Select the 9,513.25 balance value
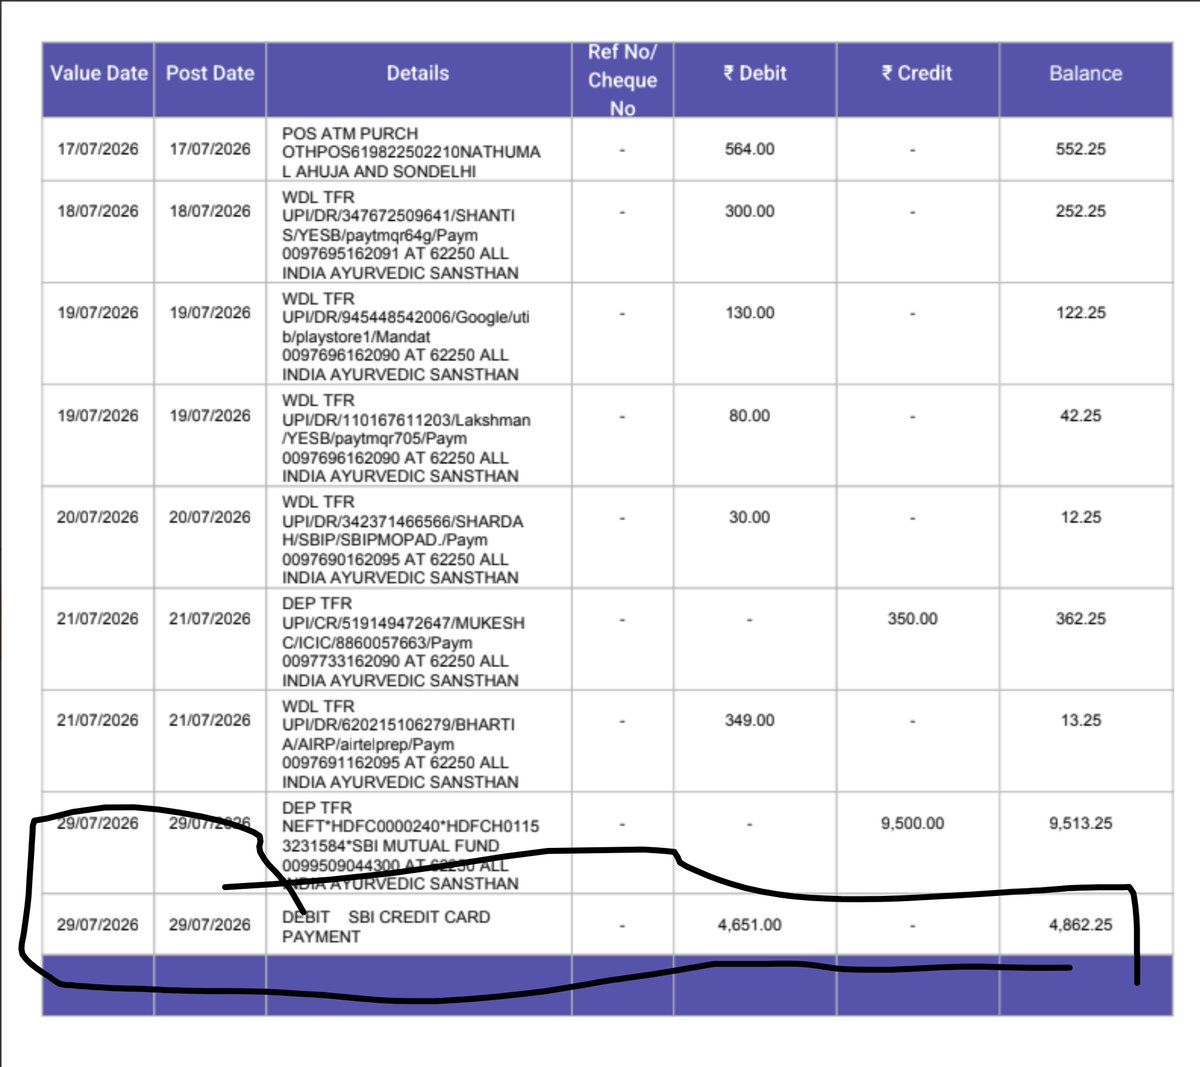The height and width of the screenshot is (1067, 1200). (x=1081, y=823)
